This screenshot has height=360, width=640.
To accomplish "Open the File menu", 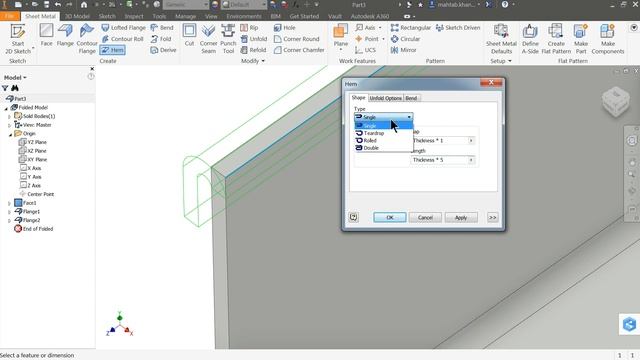I will [9, 16].
